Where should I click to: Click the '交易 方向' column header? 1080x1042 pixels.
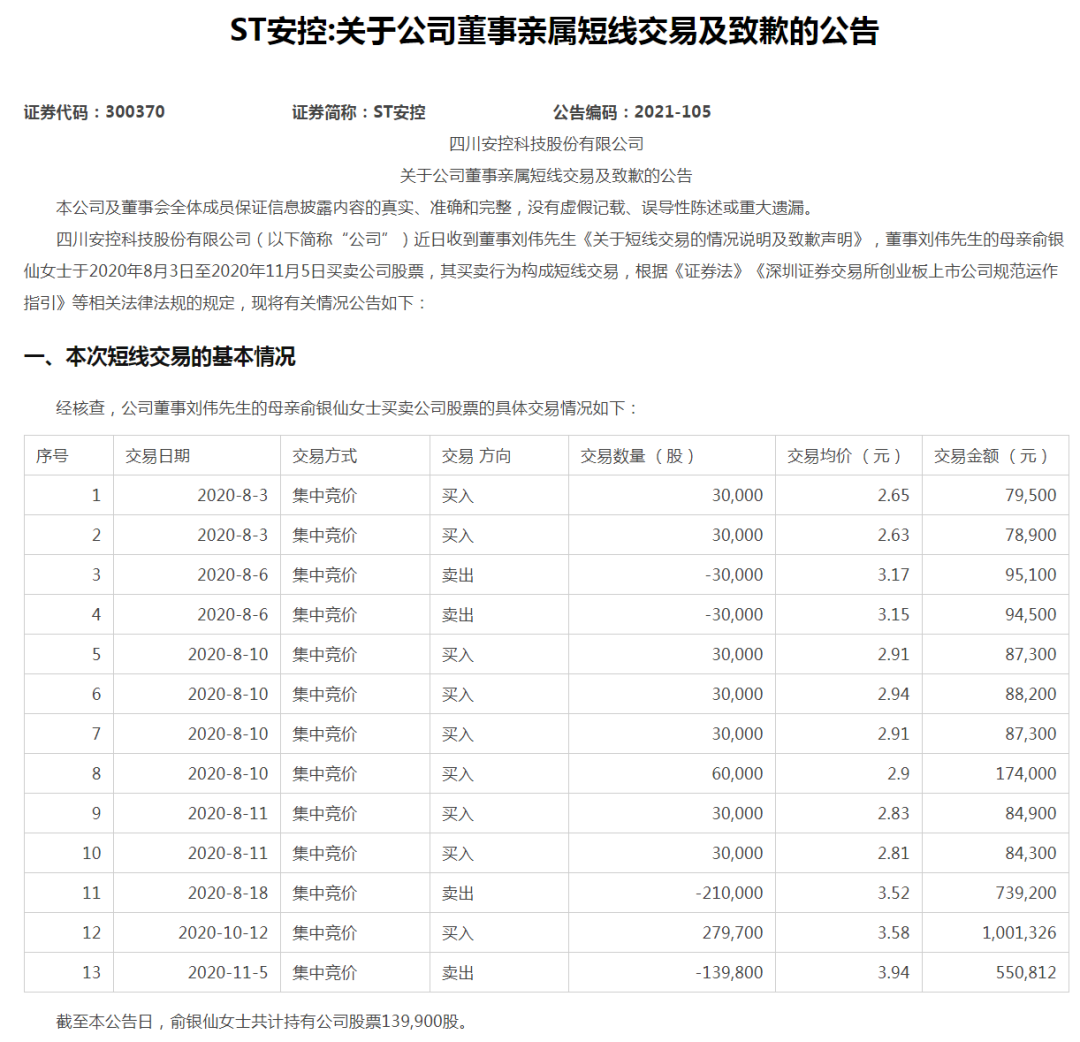click(477, 456)
